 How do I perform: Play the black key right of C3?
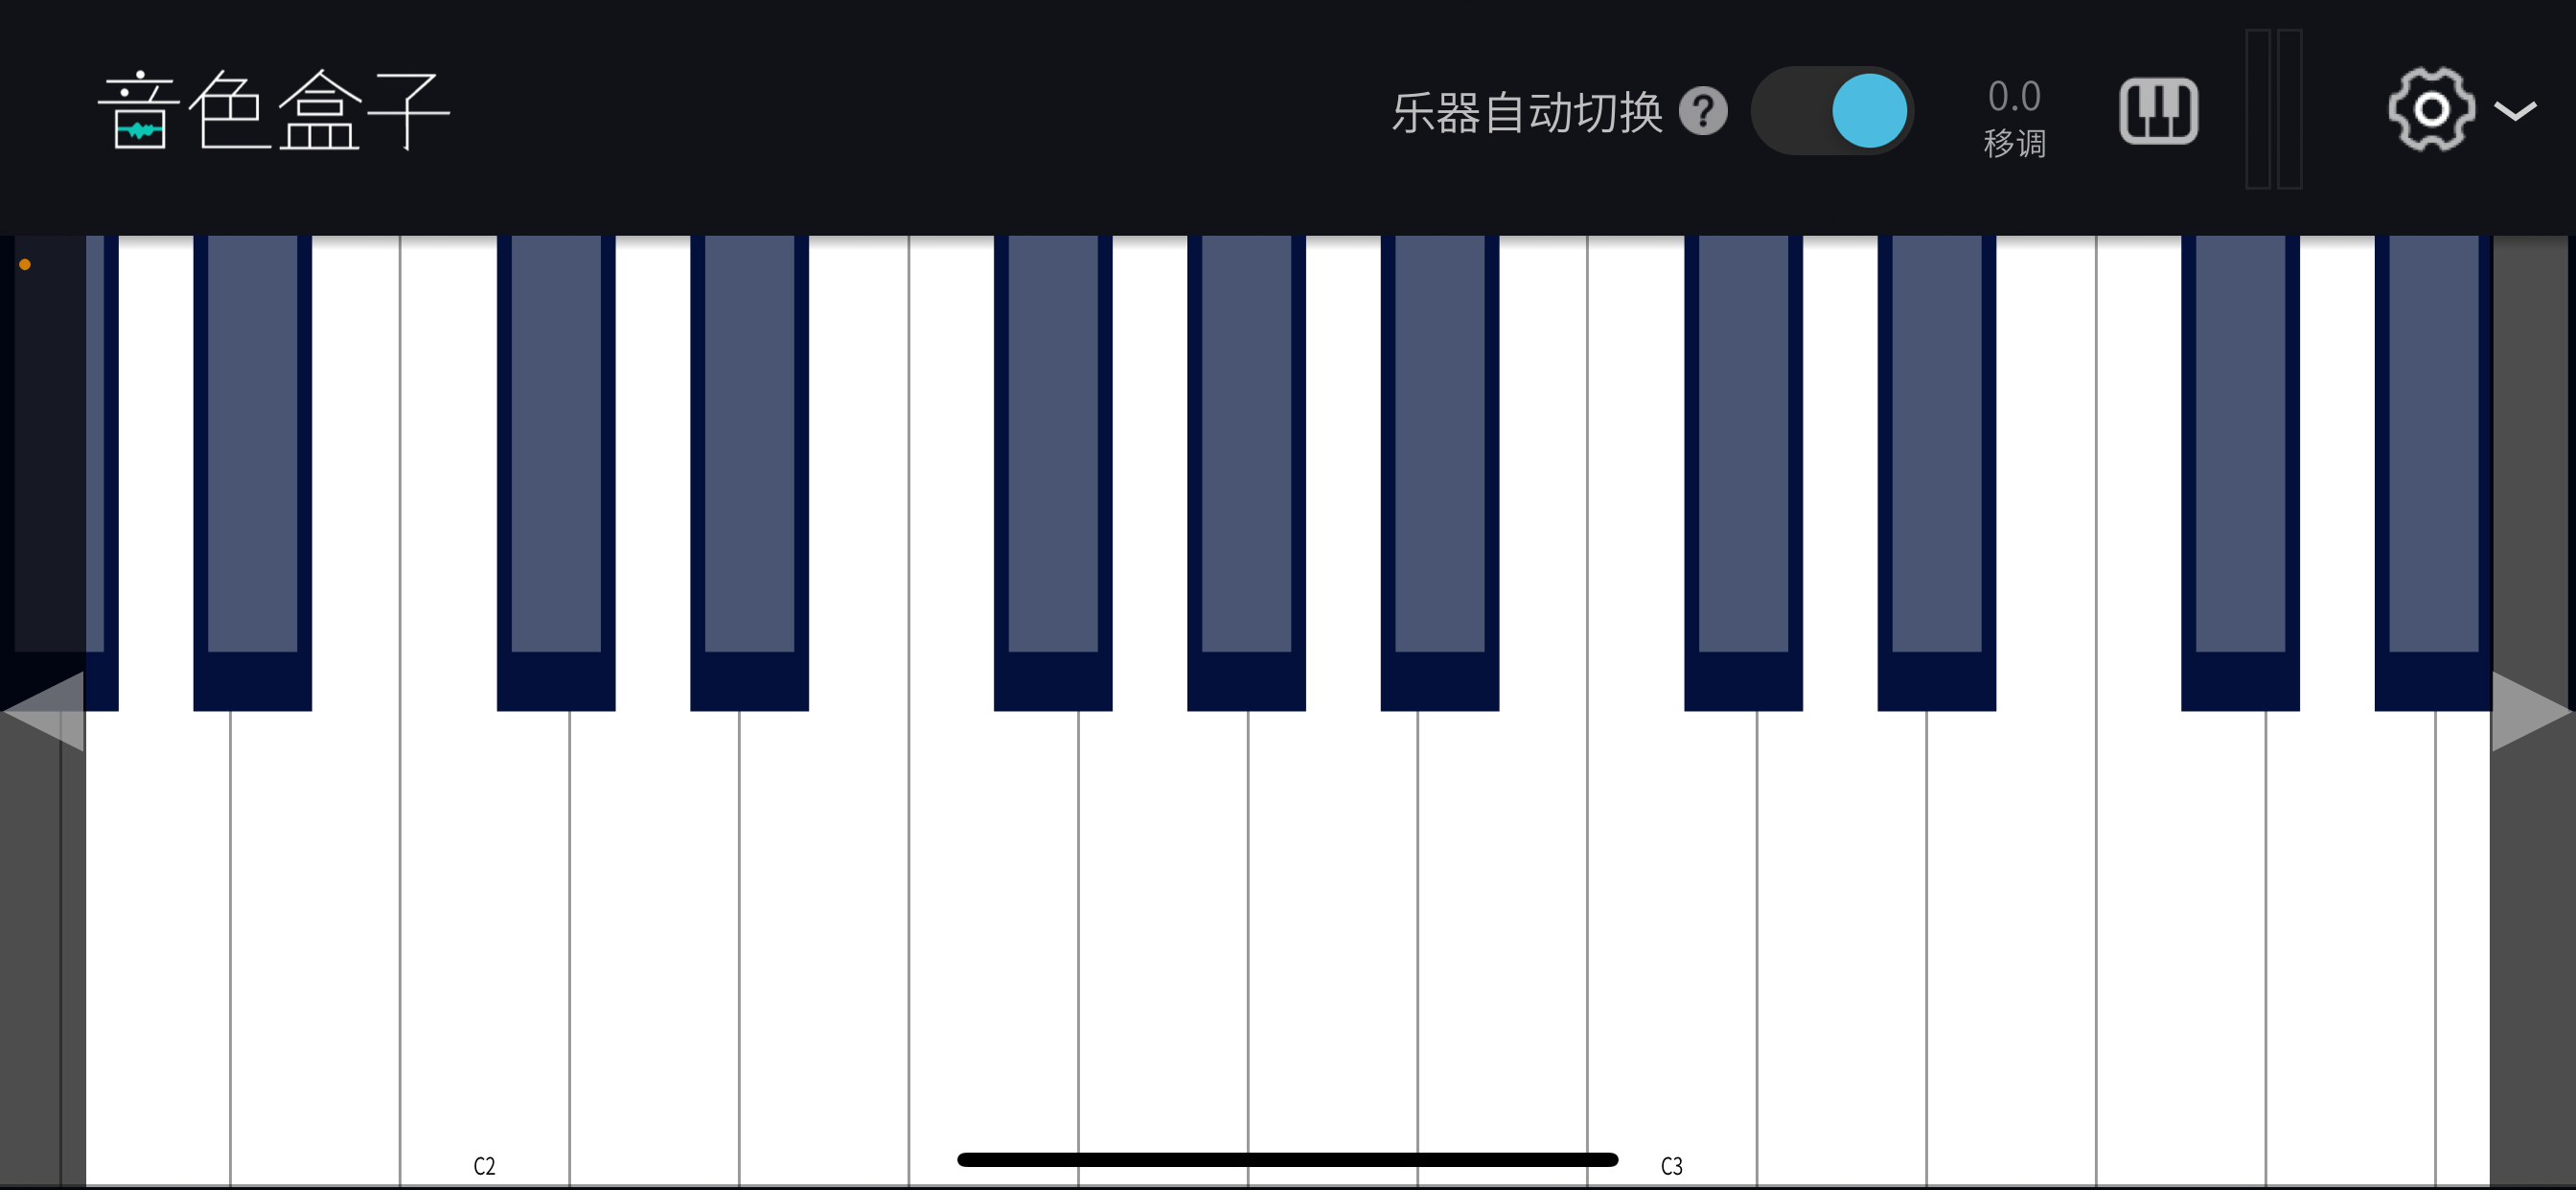point(1743,473)
